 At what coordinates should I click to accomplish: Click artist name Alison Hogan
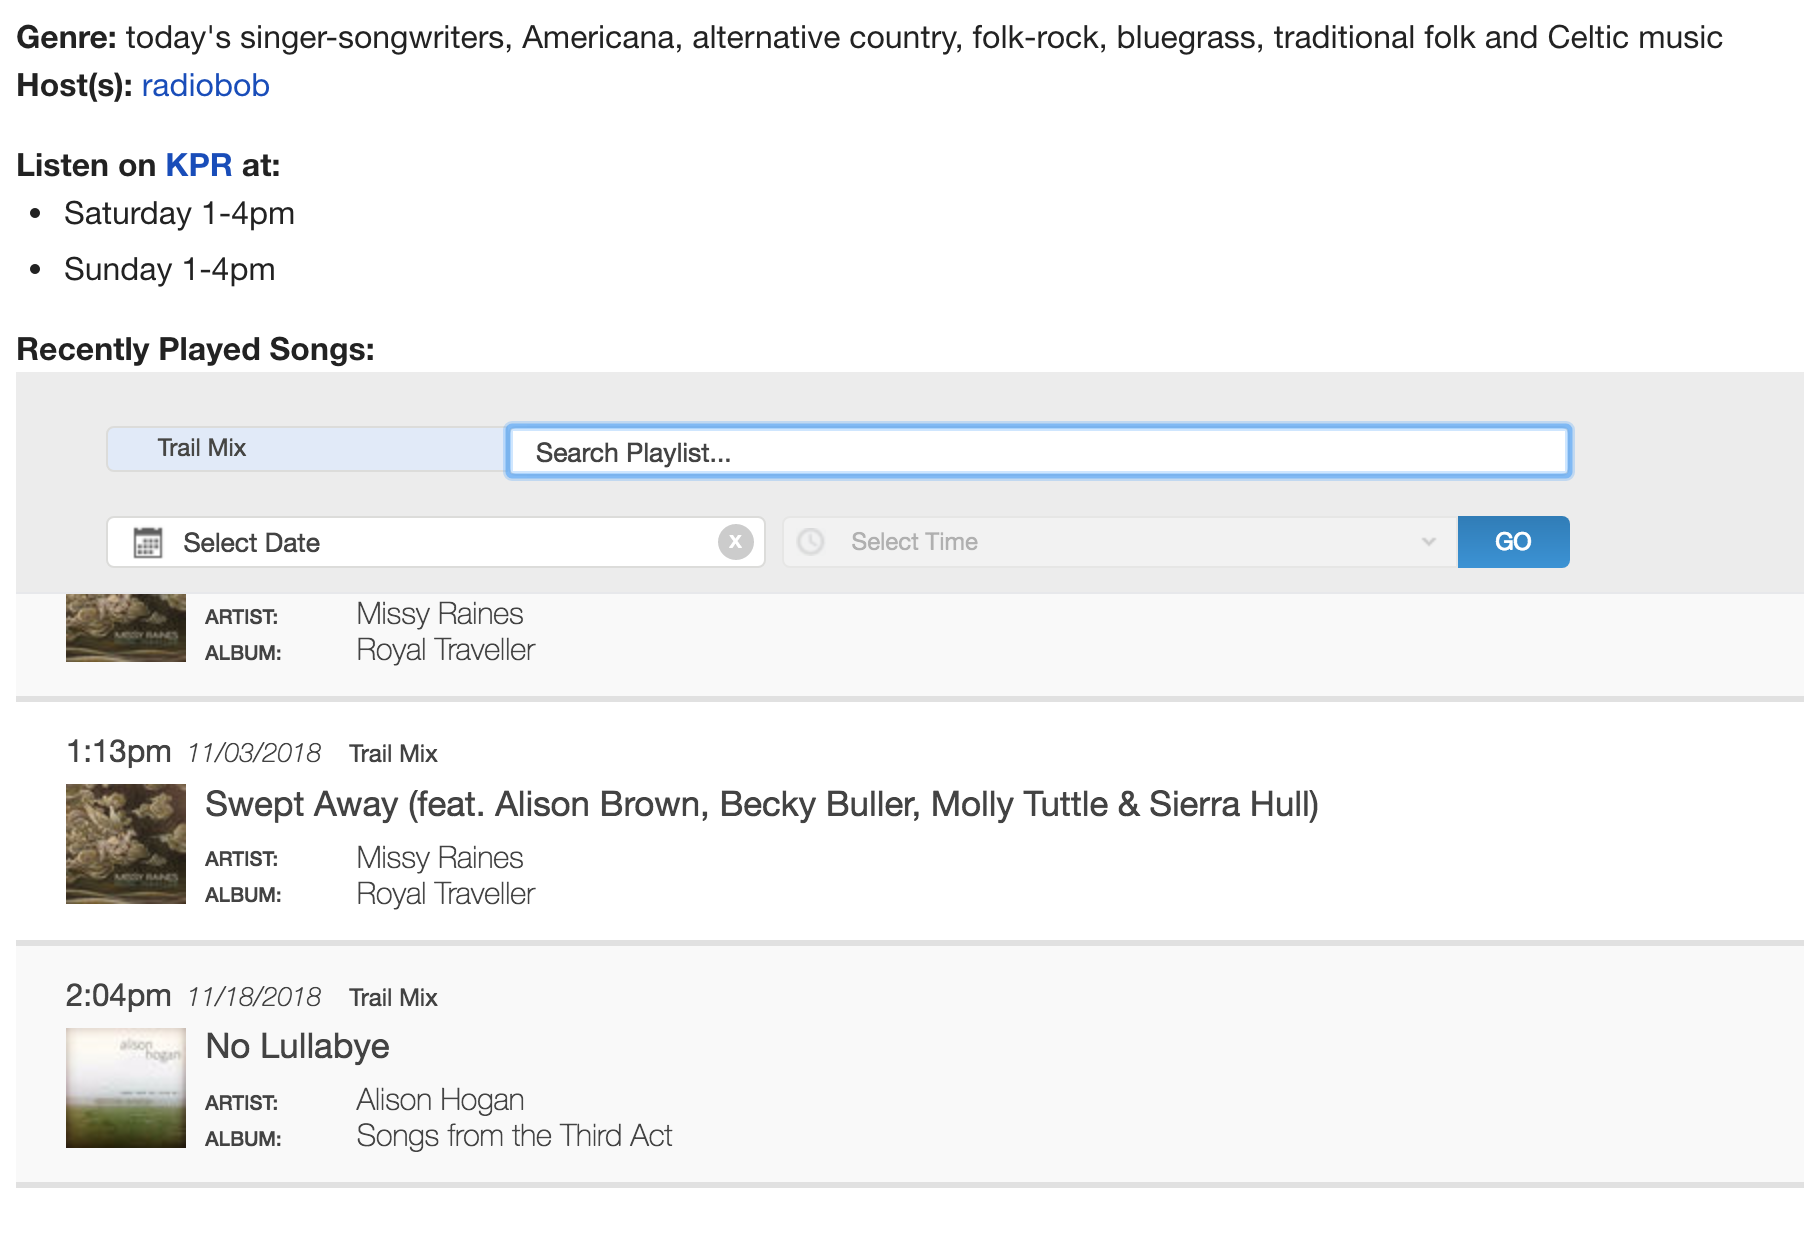pos(440,1100)
